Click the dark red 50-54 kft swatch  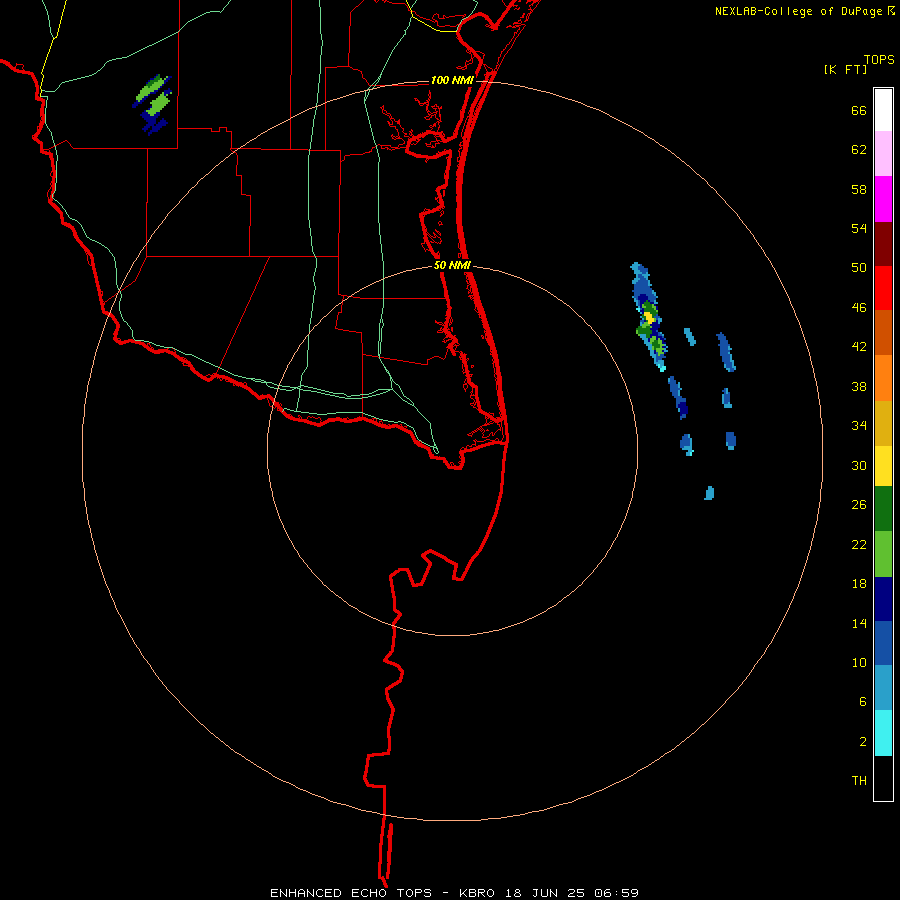point(883,244)
